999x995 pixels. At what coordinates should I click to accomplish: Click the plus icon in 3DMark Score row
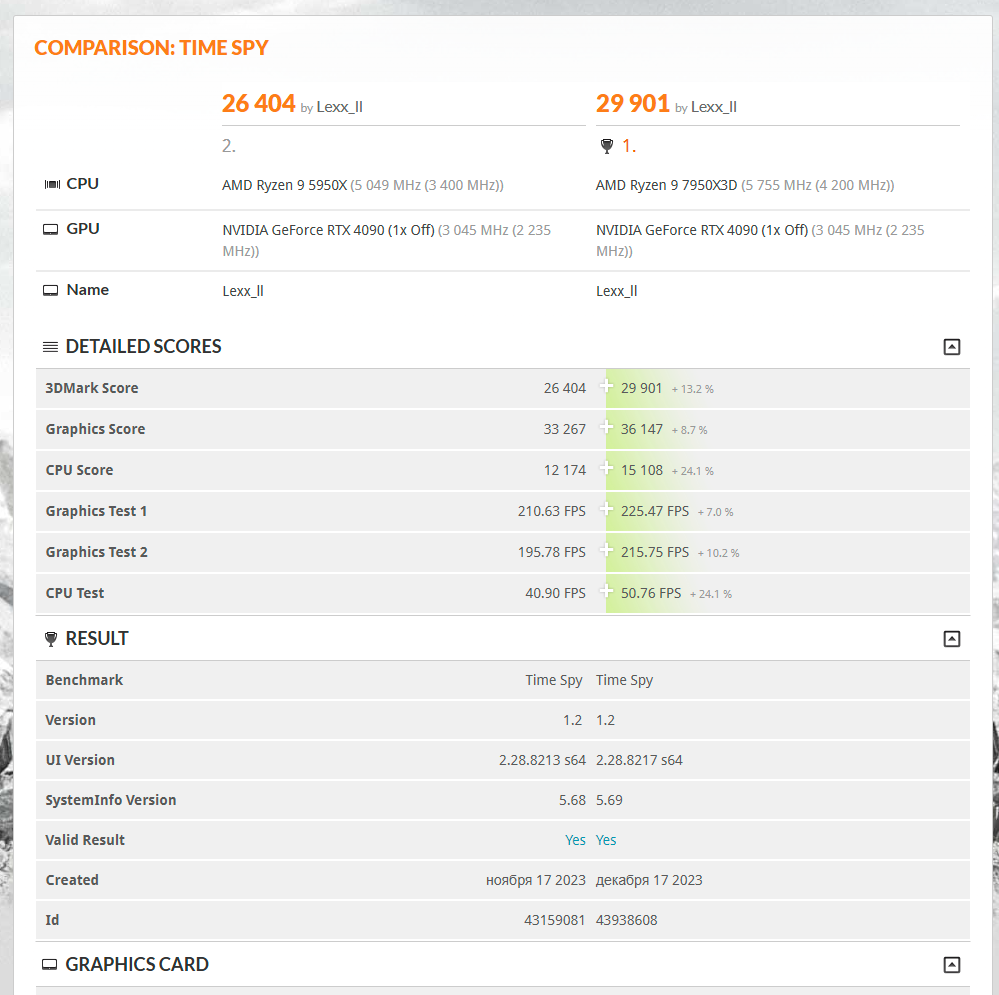coord(606,387)
